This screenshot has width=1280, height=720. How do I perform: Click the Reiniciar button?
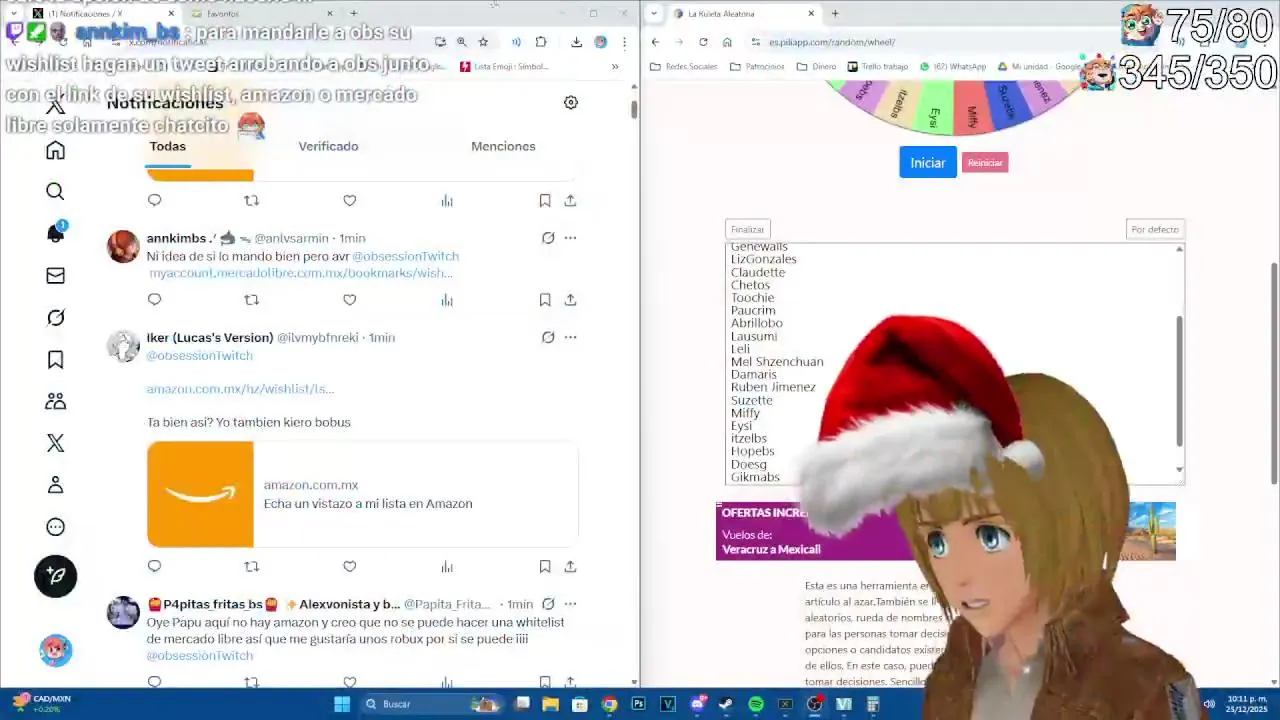tap(985, 162)
